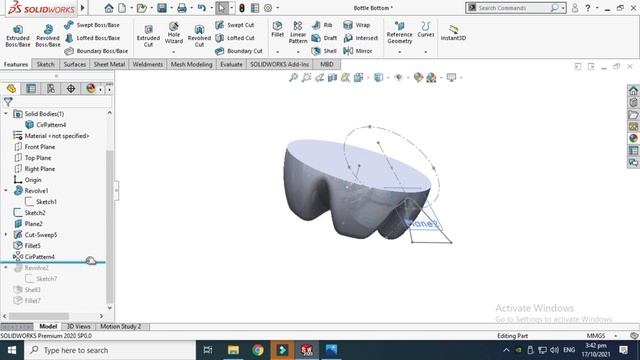Click the Rebuild traffic light icon
This screenshot has height=360, width=640.
tap(242, 8)
